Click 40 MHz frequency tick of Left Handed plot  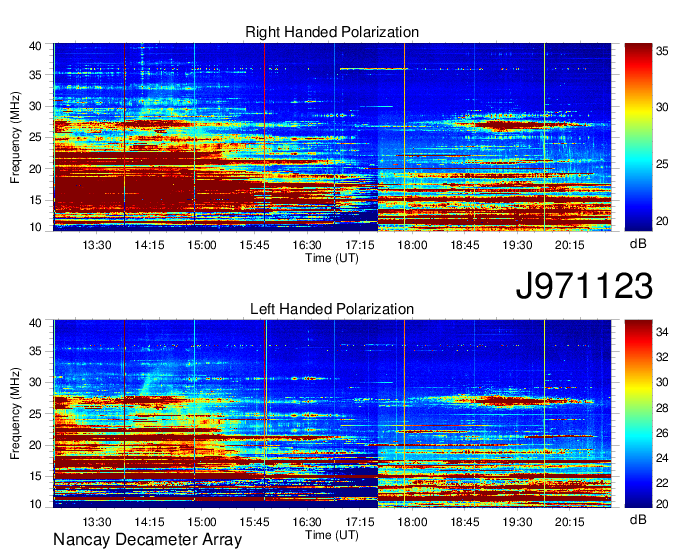[x=35, y=323]
